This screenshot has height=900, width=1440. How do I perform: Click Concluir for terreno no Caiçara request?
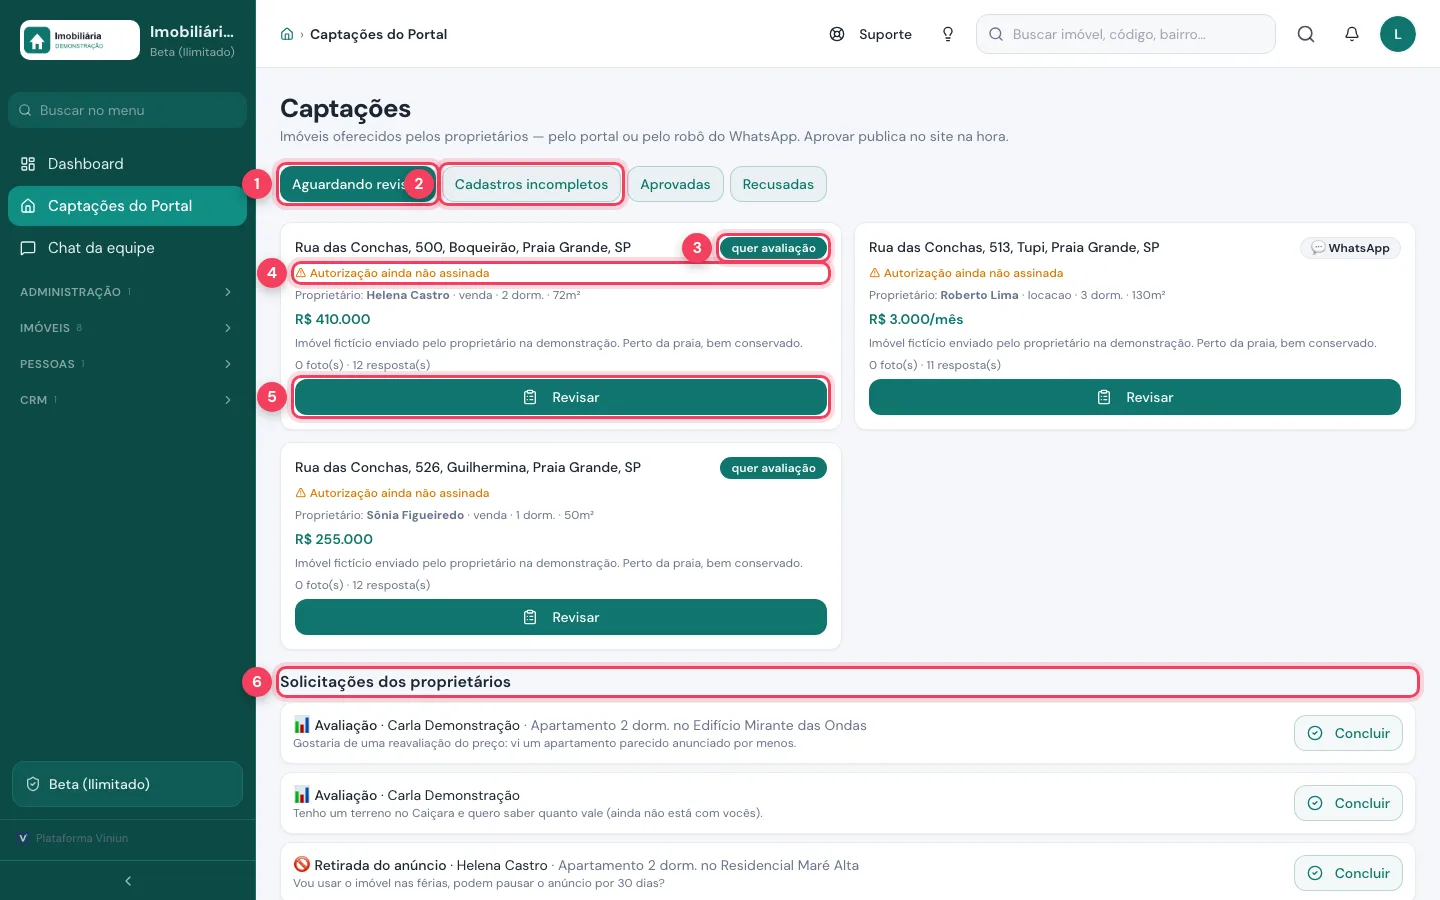point(1348,803)
